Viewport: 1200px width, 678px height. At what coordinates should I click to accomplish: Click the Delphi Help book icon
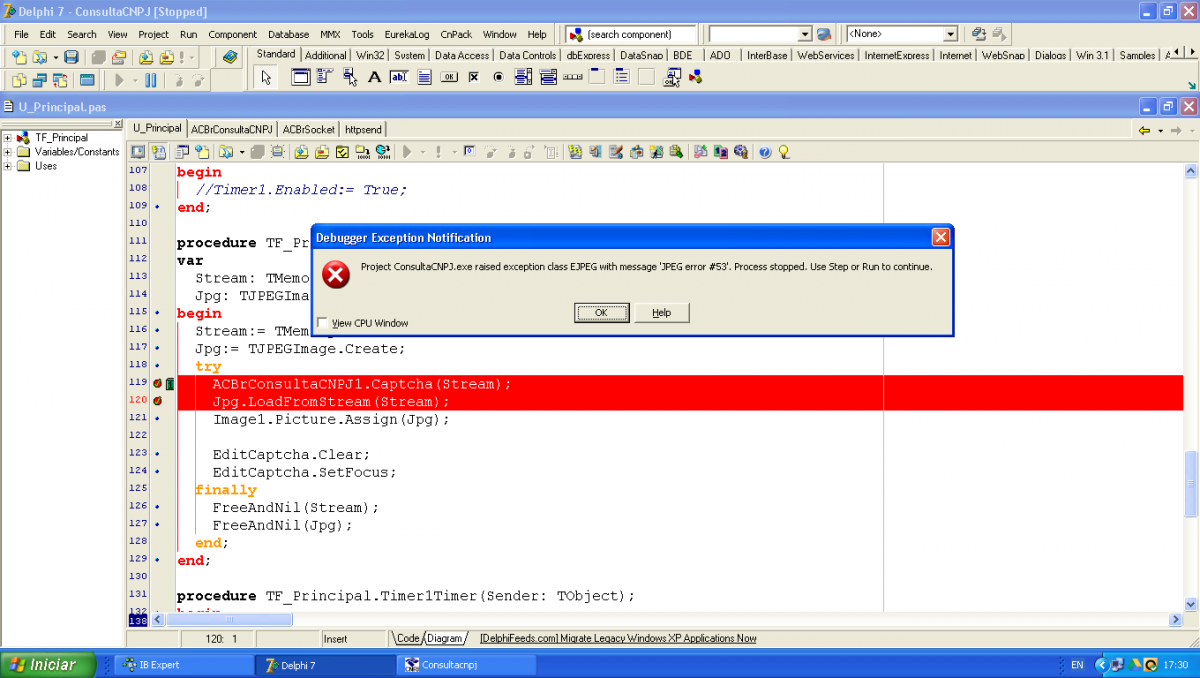[x=230, y=57]
